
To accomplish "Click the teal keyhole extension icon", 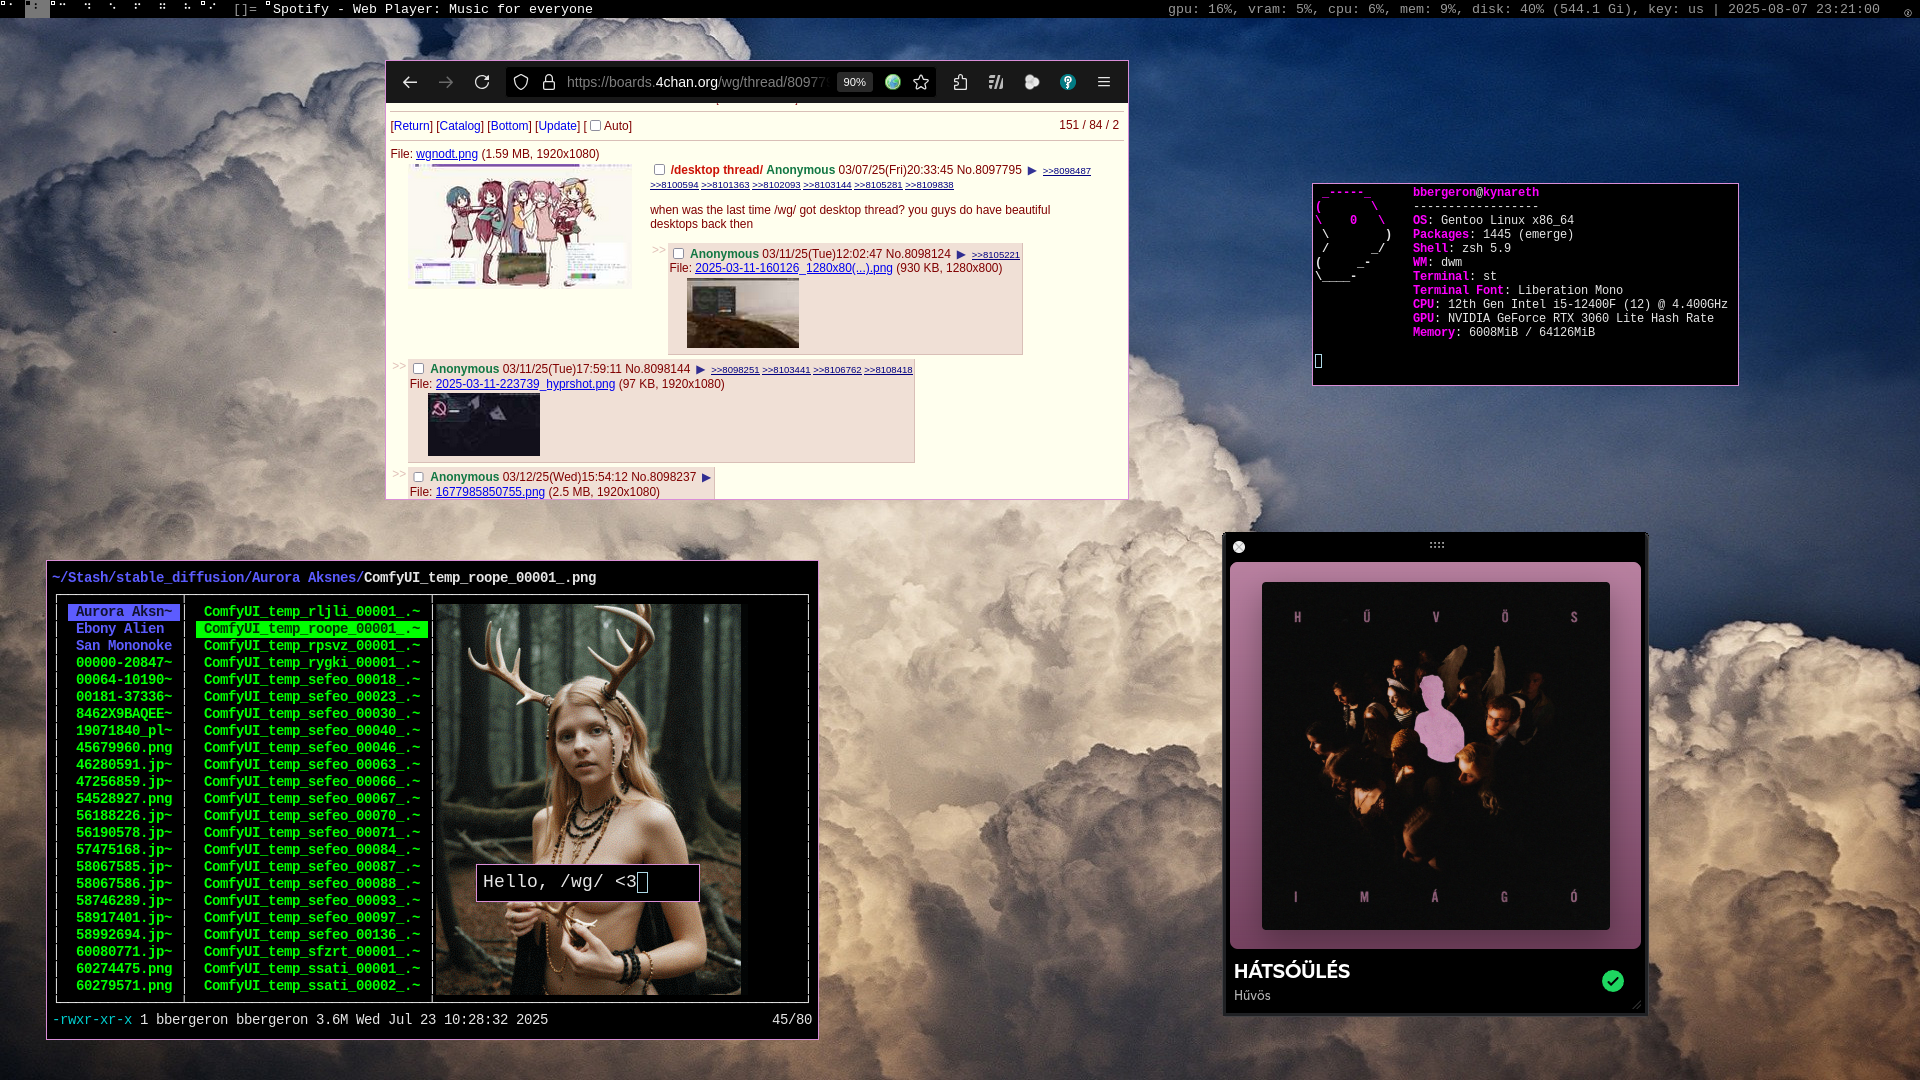I will tap(1068, 82).
